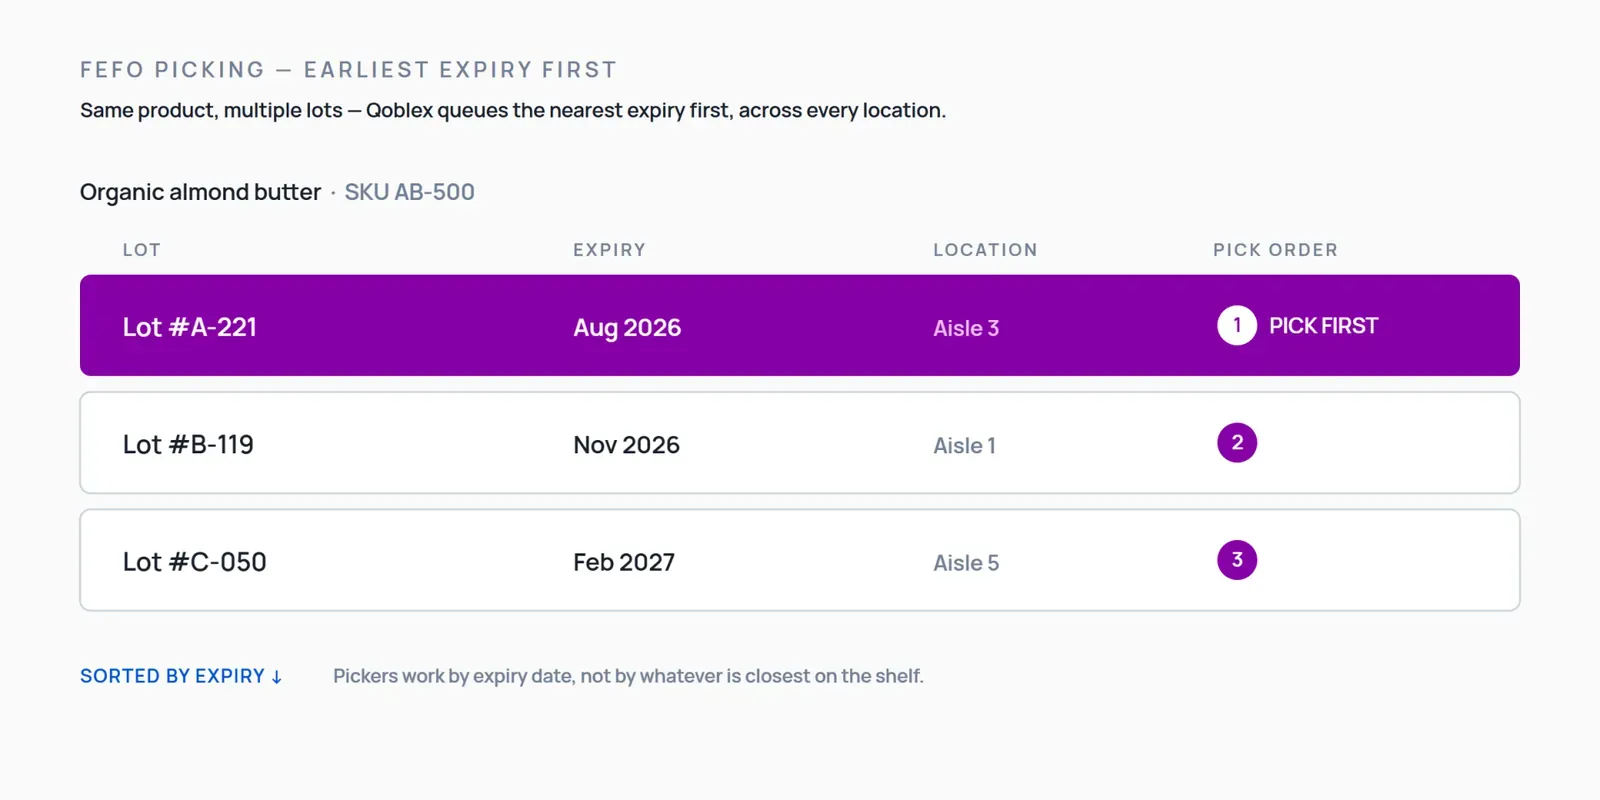Click the SKU AB-500 label

click(x=409, y=192)
